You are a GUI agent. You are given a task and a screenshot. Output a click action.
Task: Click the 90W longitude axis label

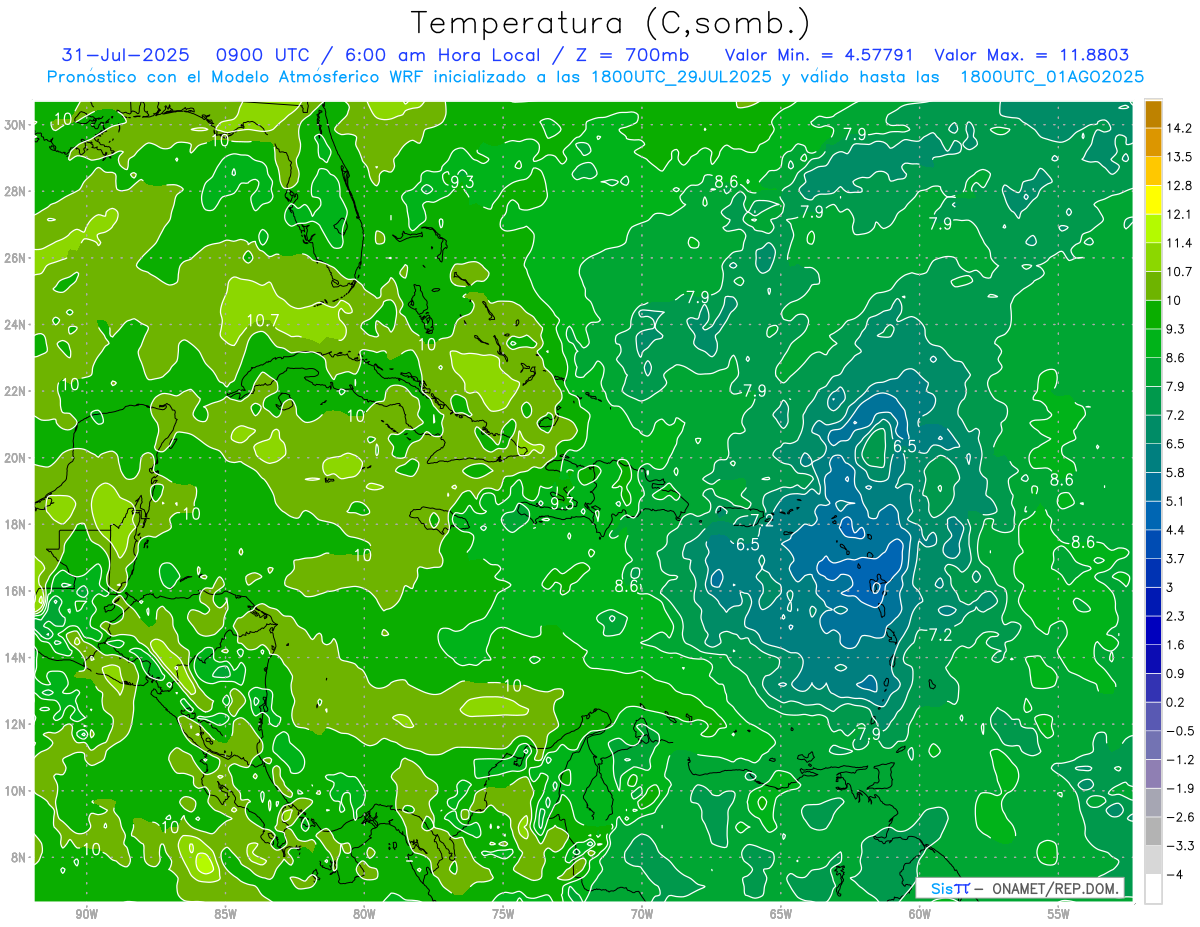86,914
